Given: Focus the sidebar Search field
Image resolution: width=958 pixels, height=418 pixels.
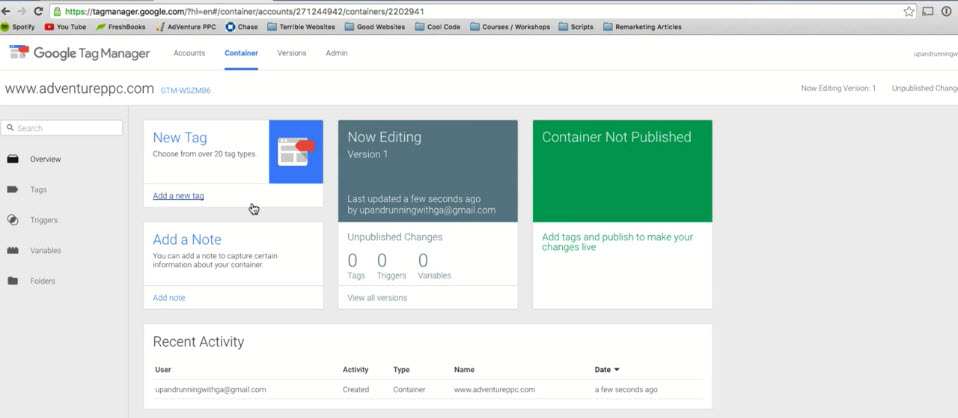Looking at the screenshot, I should [x=67, y=128].
